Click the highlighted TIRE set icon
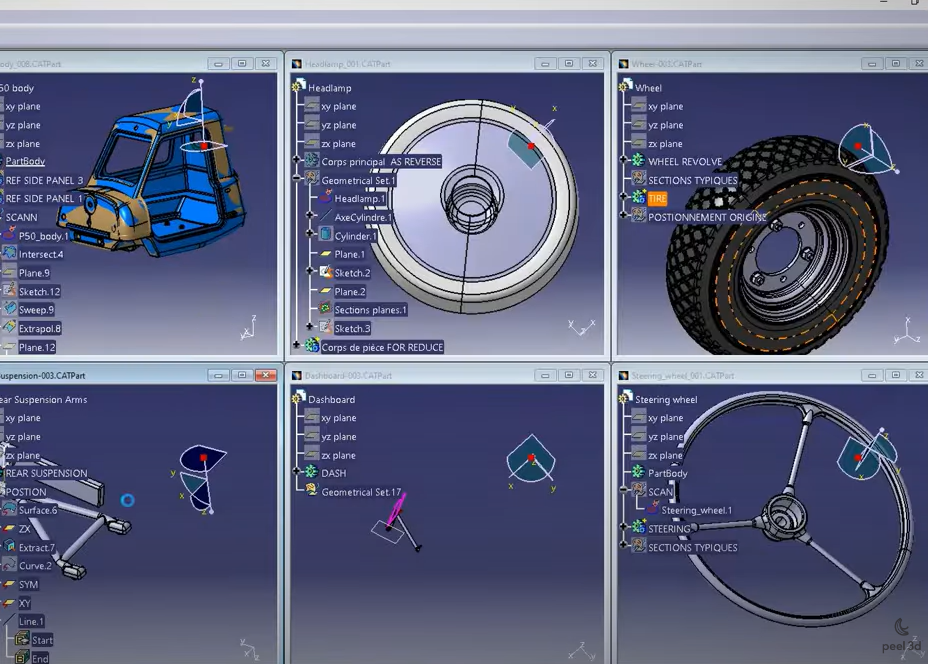Viewport: 928px width, 664px height. click(x=638, y=197)
